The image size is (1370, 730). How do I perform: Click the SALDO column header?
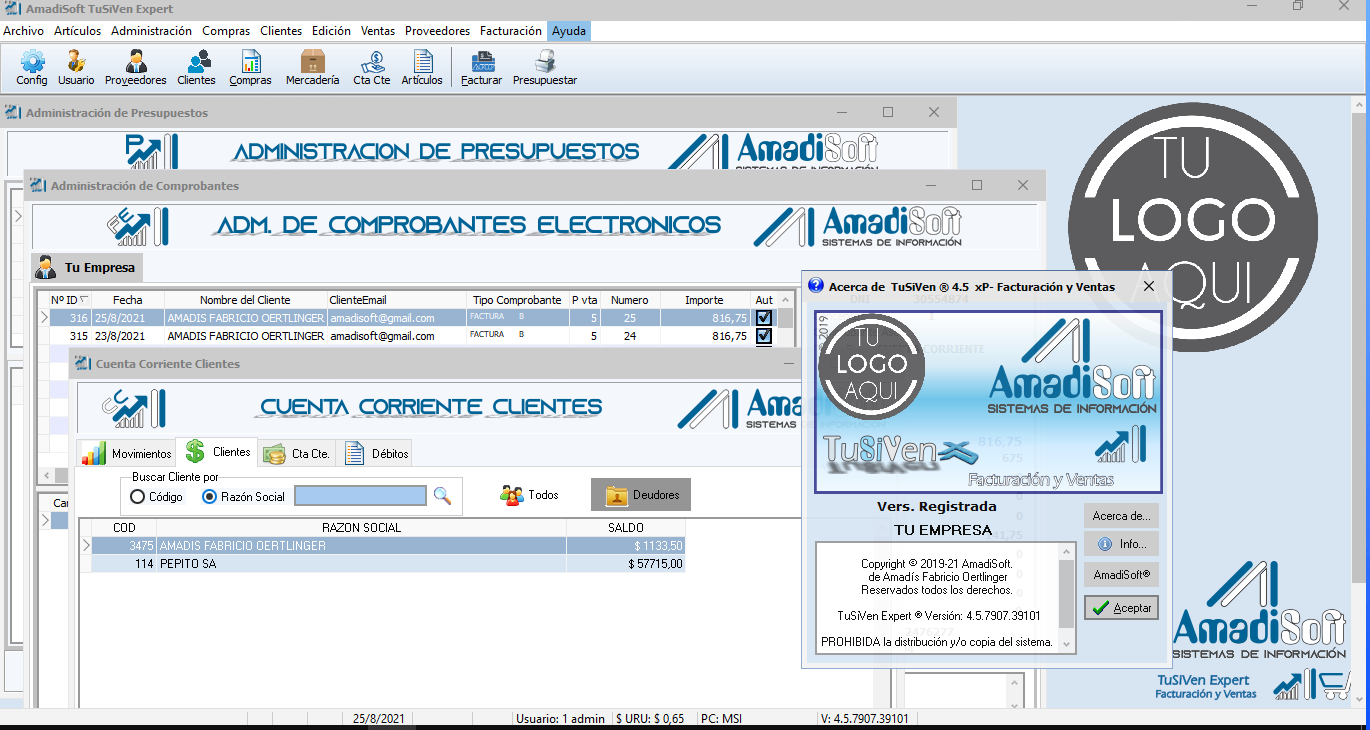(626, 527)
